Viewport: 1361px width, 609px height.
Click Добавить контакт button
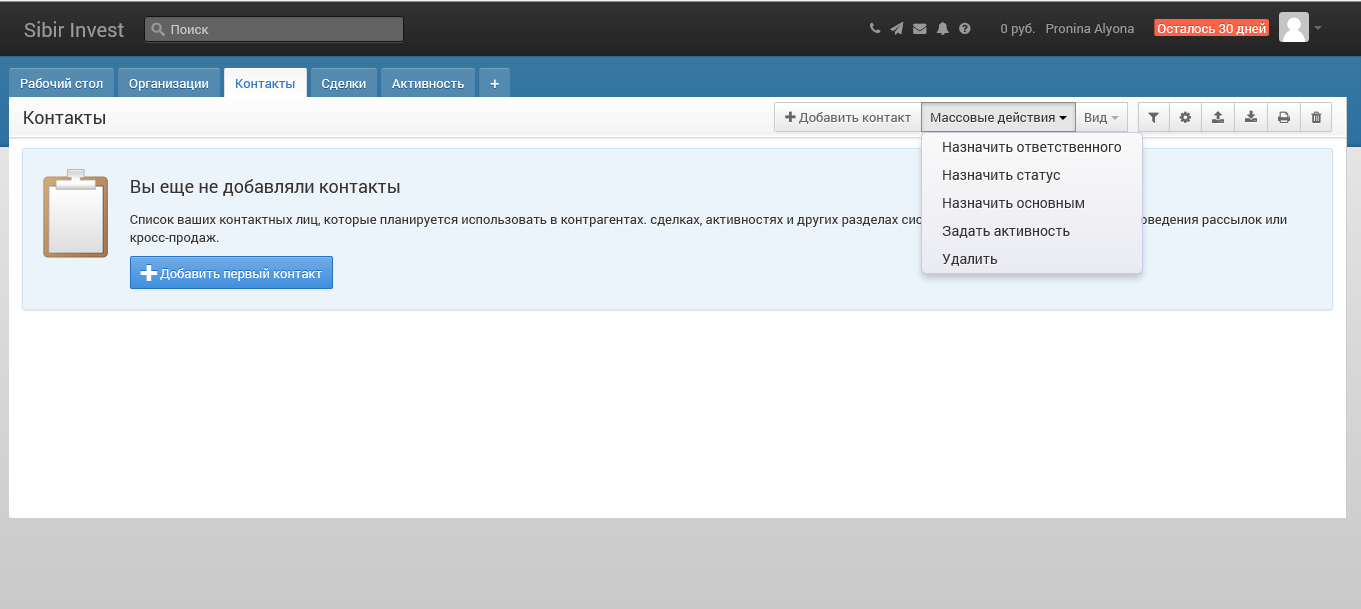pyautogui.click(x=847, y=117)
